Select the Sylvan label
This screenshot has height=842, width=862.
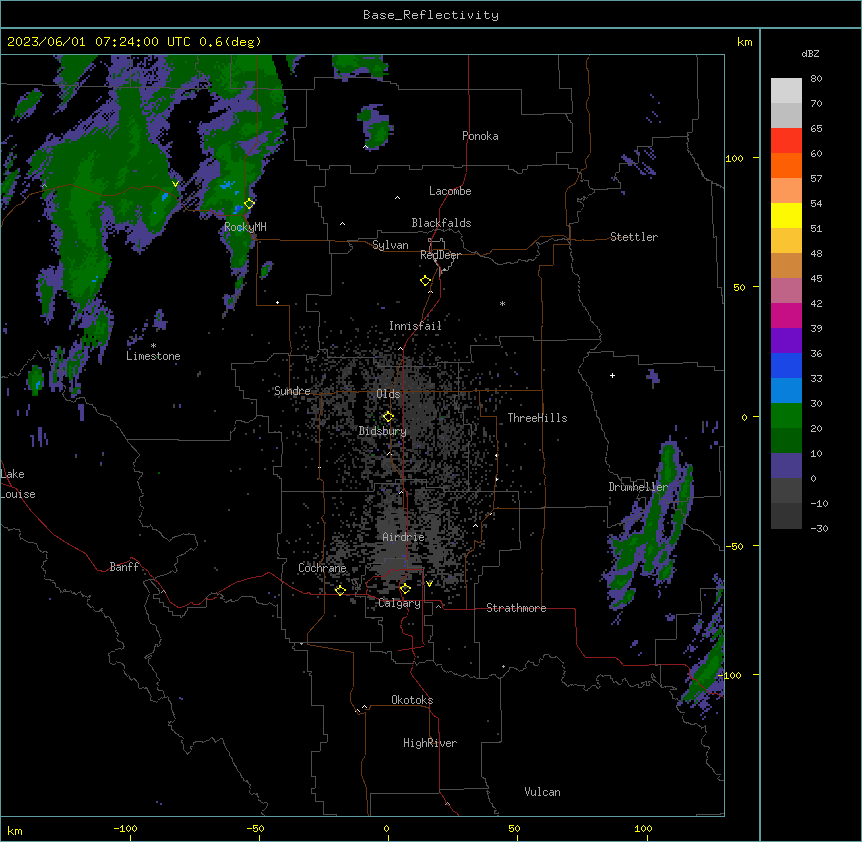pos(390,245)
